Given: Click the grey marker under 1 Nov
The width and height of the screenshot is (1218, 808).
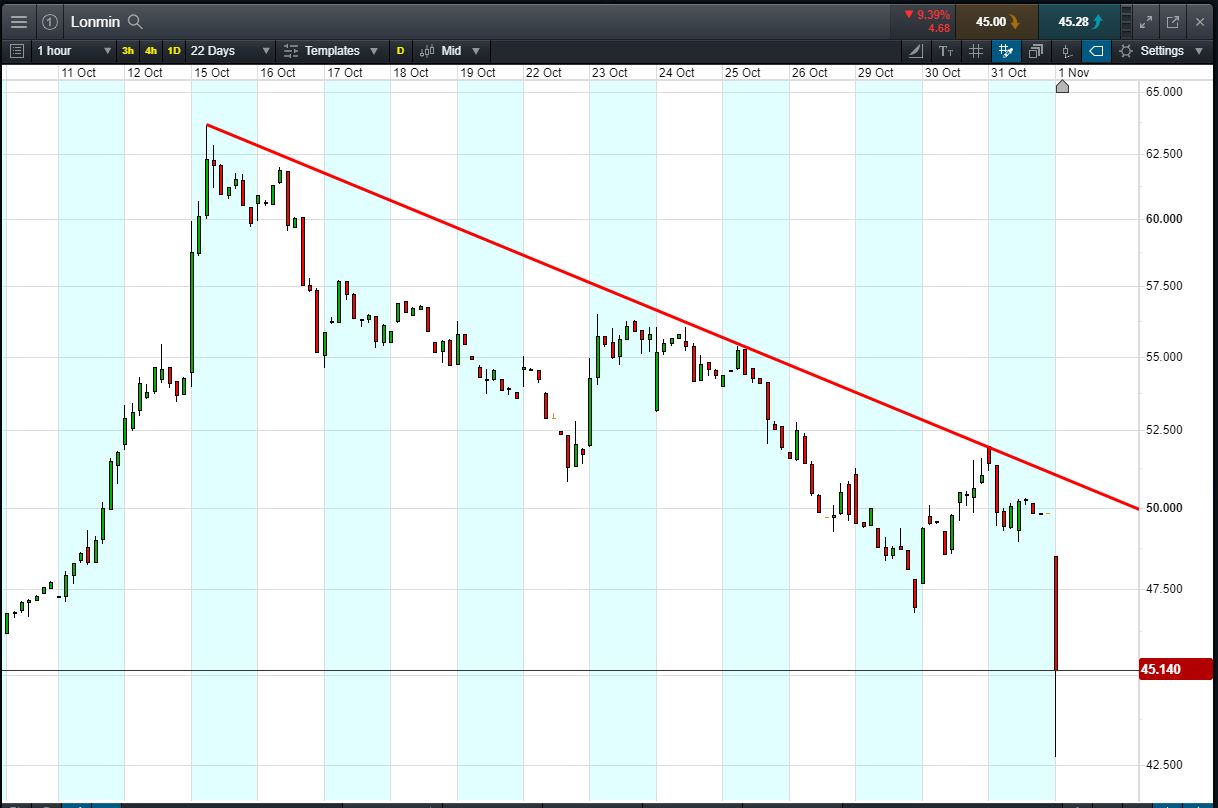Looking at the screenshot, I should [x=1062, y=87].
